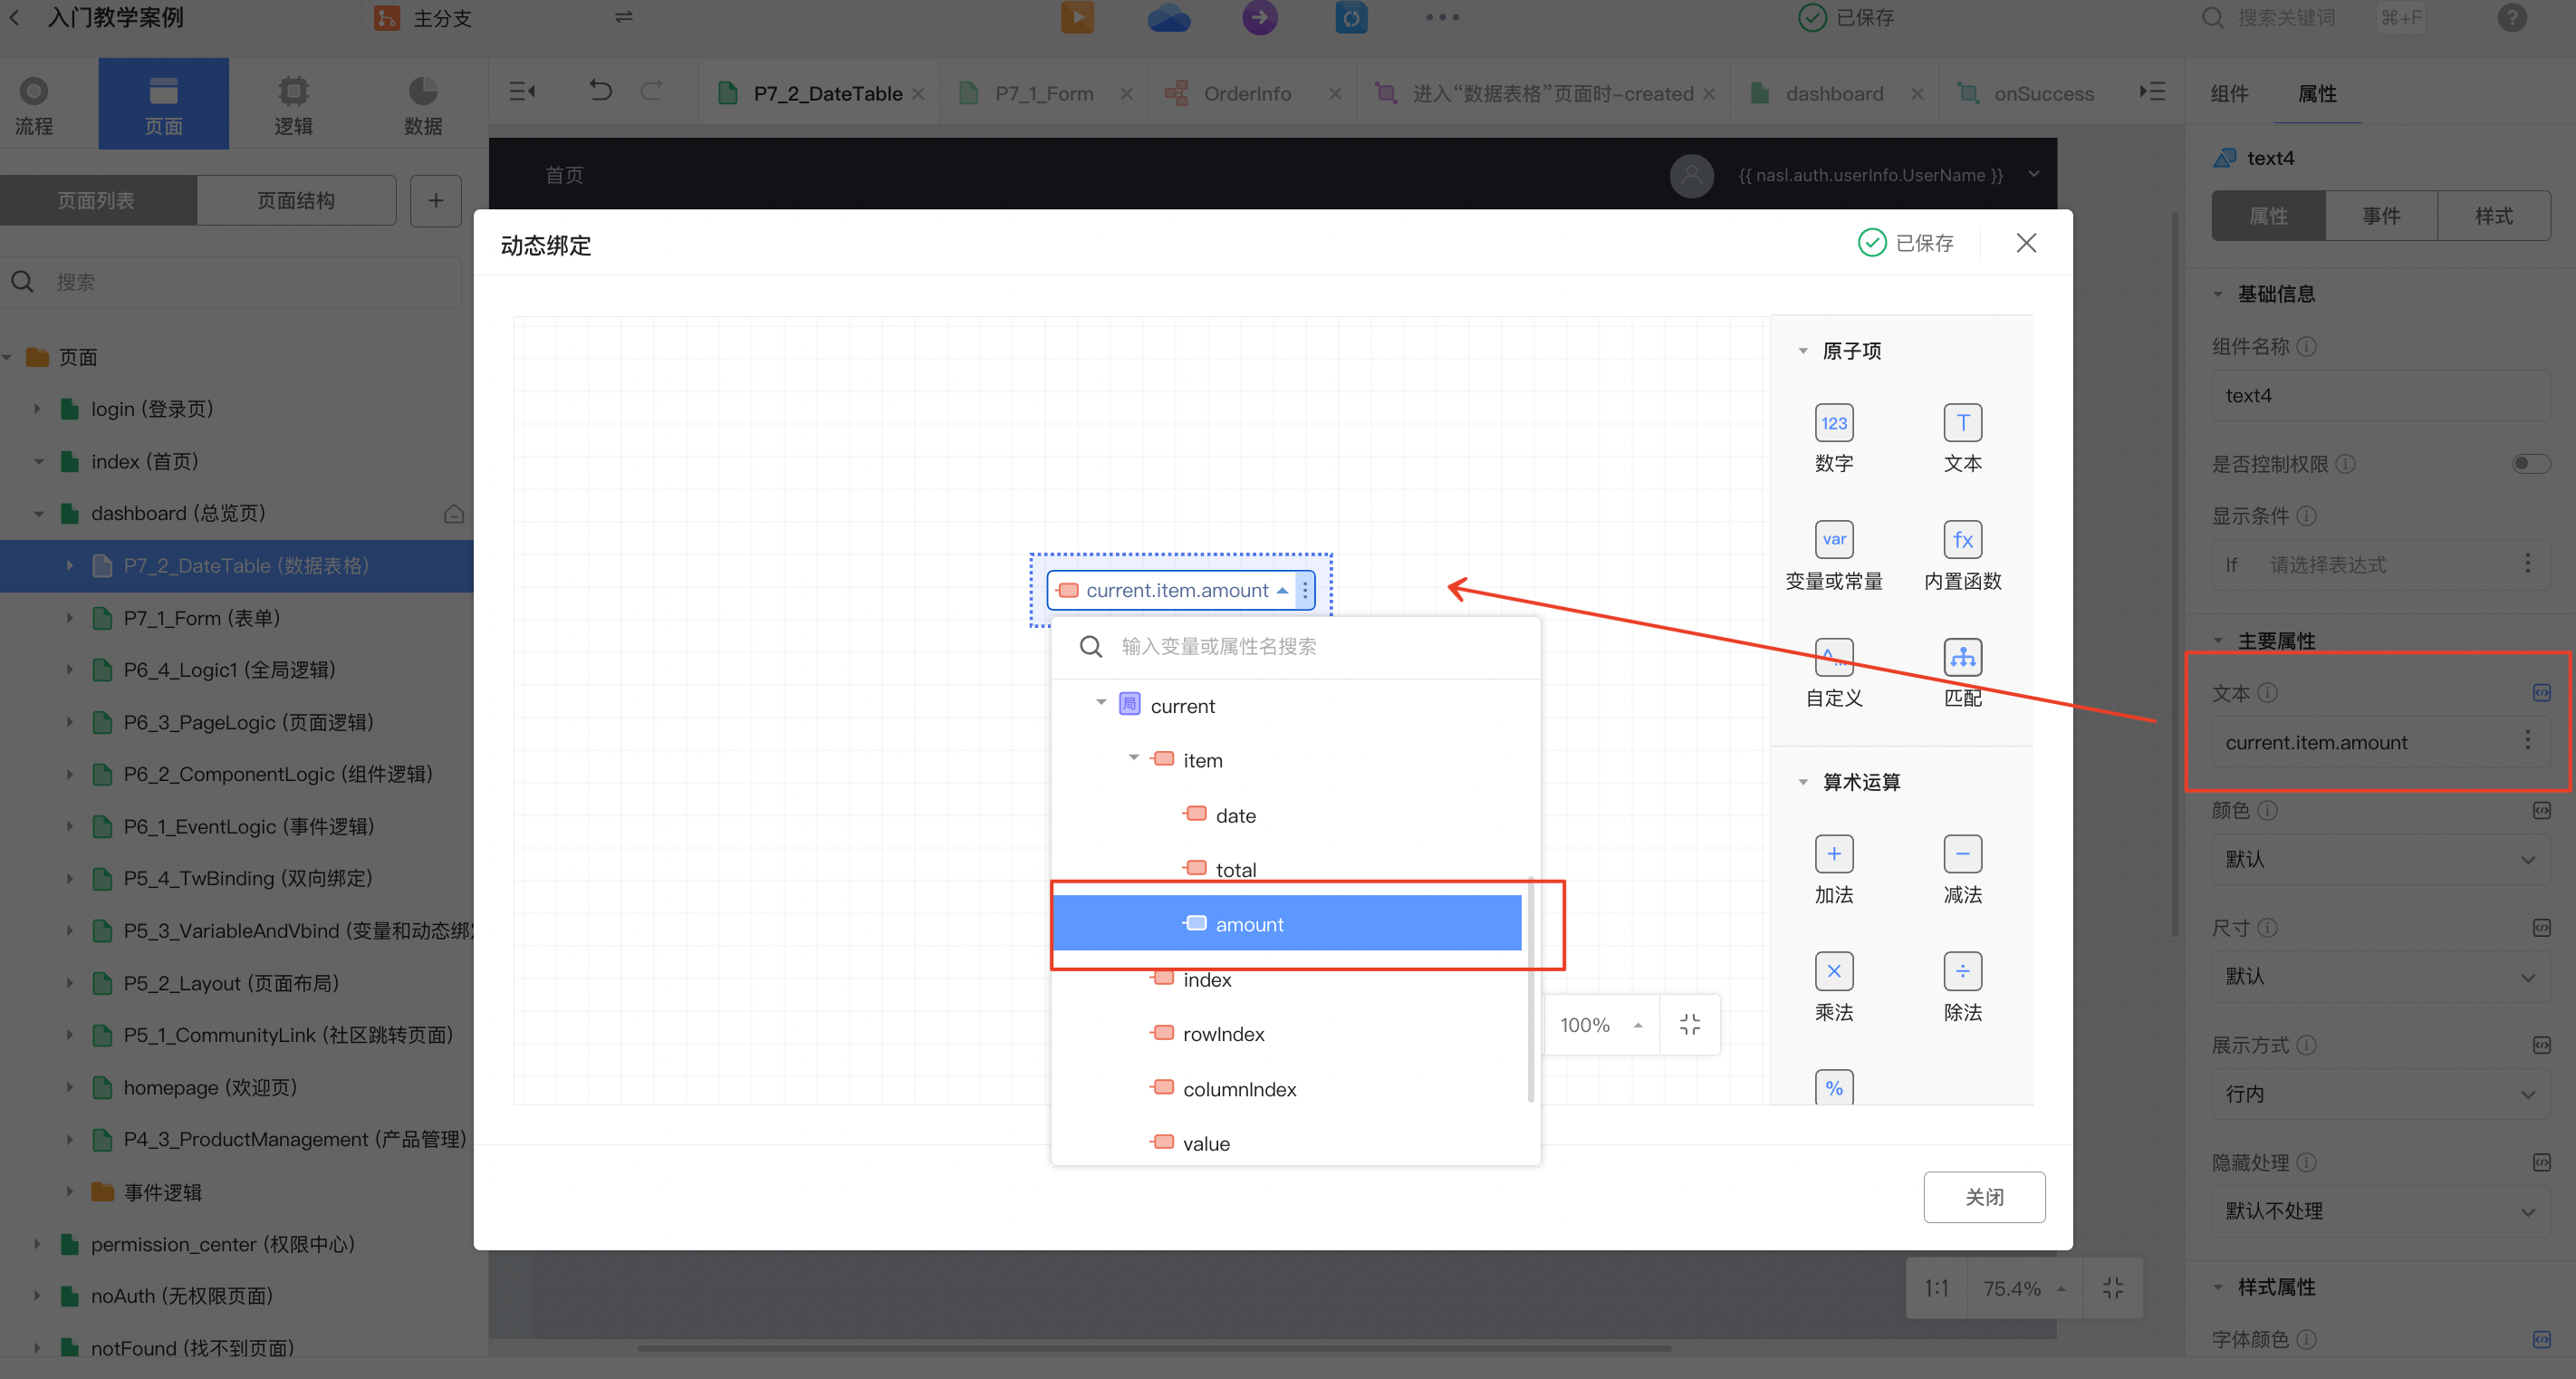The height and width of the screenshot is (1379, 2576).
Task: Pick the 变量或常量 var icon
Action: [1833, 539]
